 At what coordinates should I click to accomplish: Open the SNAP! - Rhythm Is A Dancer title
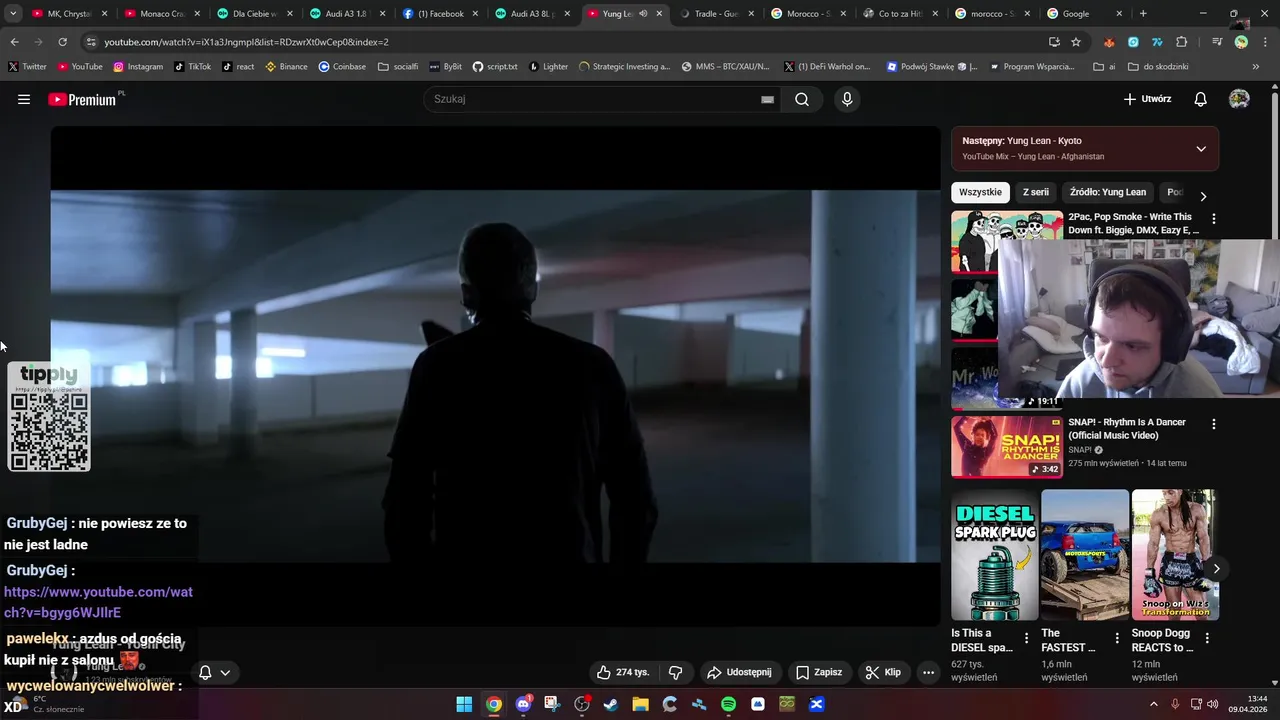coord(1127,429)
